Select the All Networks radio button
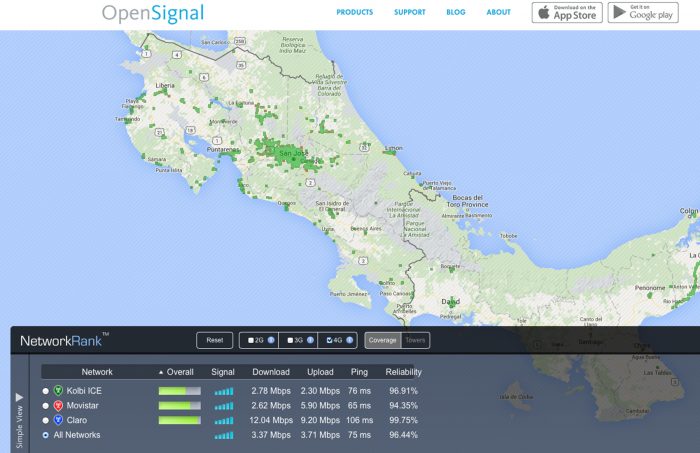 (x=46, y=435)
